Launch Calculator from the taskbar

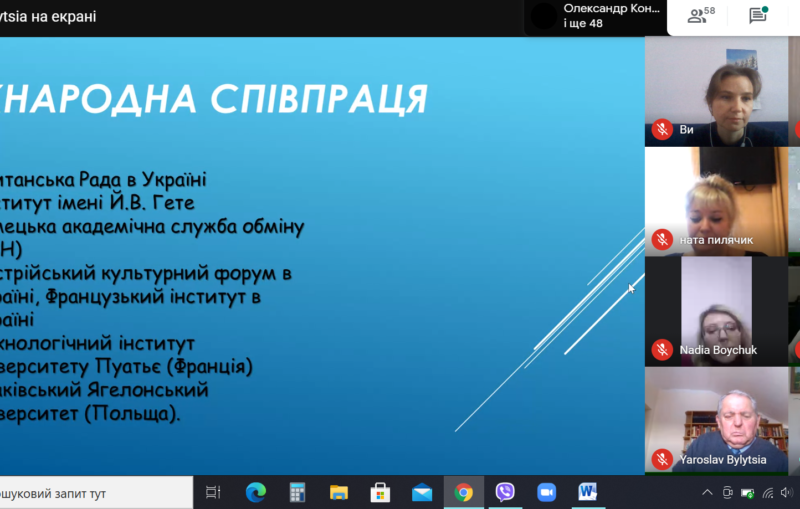pyautogui.click(x=297, y=493)
